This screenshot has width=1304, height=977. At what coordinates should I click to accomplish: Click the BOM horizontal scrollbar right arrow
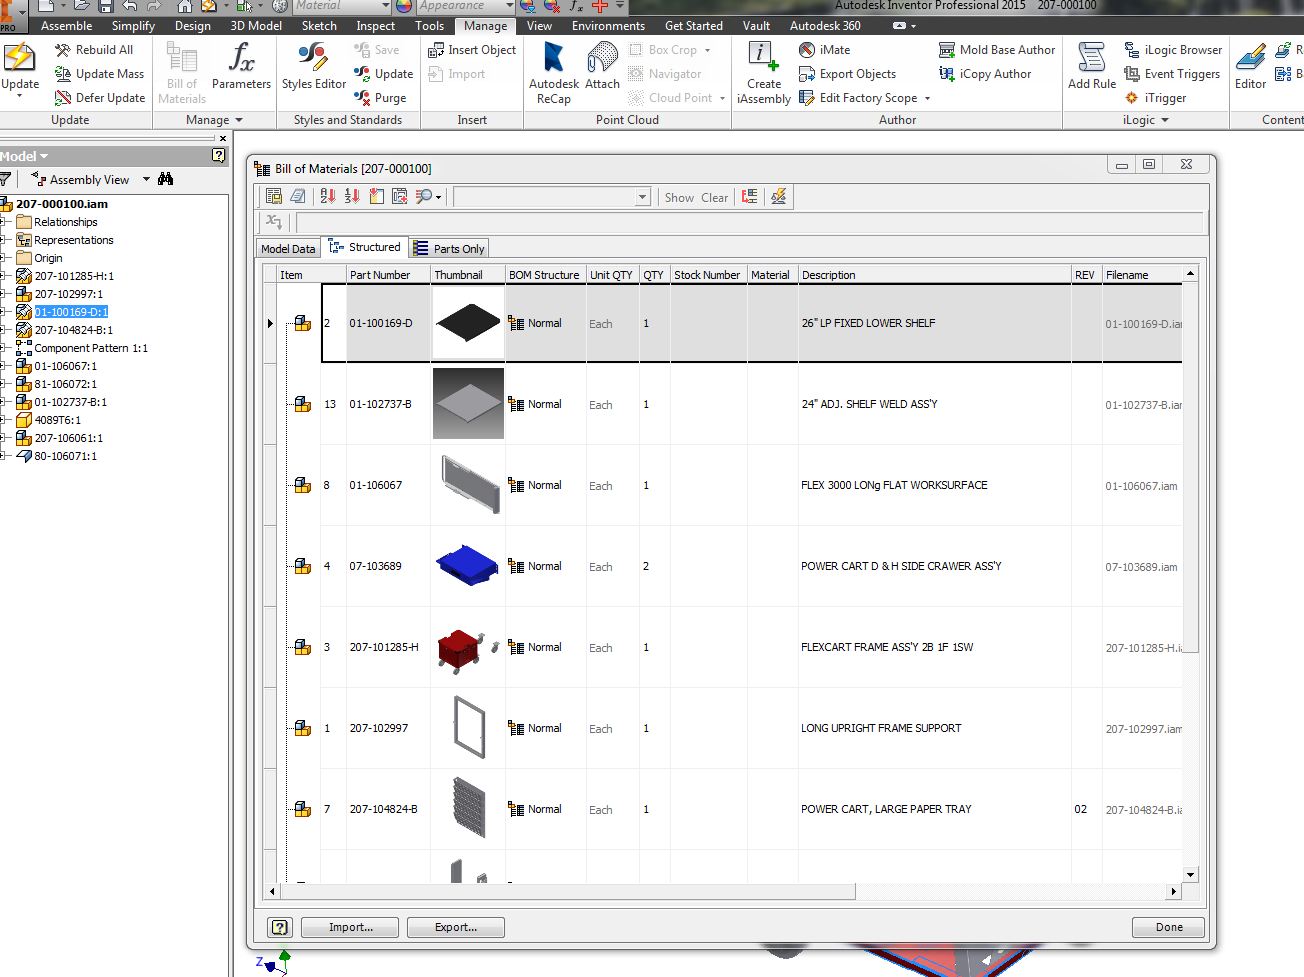(1174, 891)
